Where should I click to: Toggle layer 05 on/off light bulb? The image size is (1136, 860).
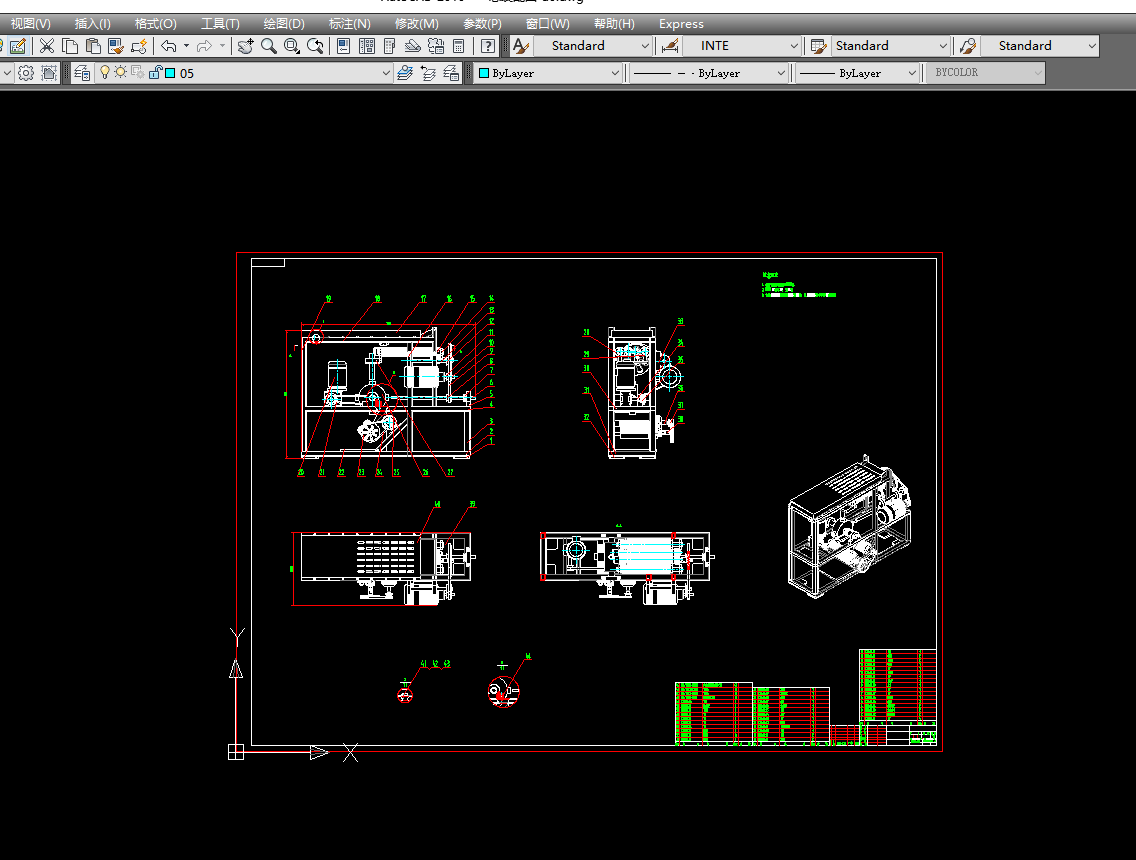(104, 72)
